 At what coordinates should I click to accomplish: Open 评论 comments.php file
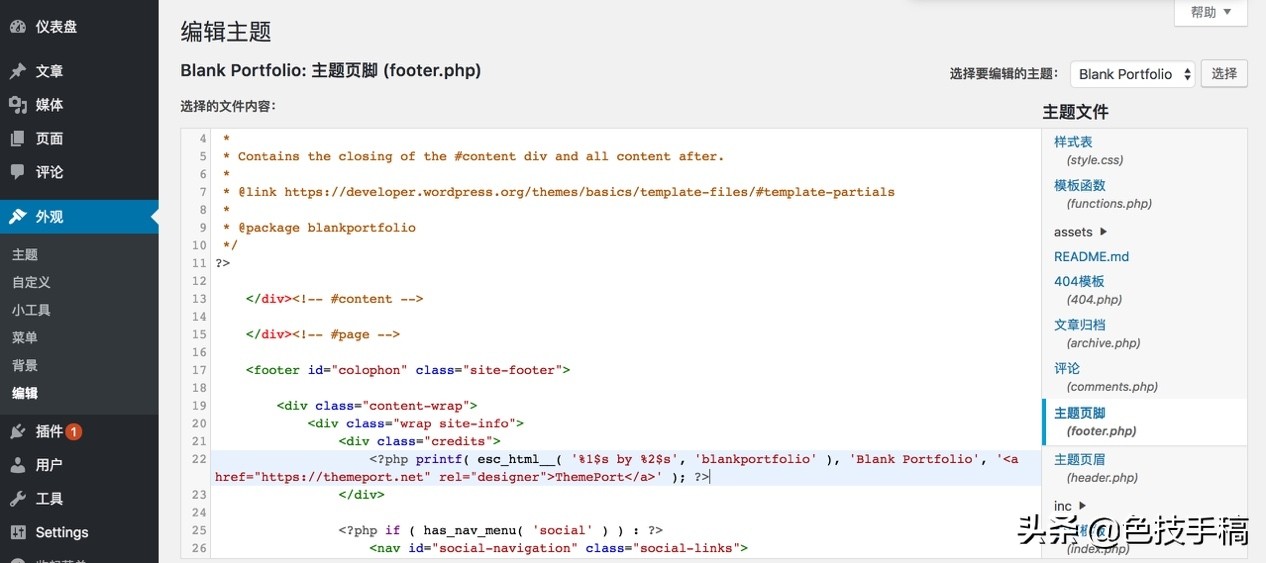coord(1106,377)
